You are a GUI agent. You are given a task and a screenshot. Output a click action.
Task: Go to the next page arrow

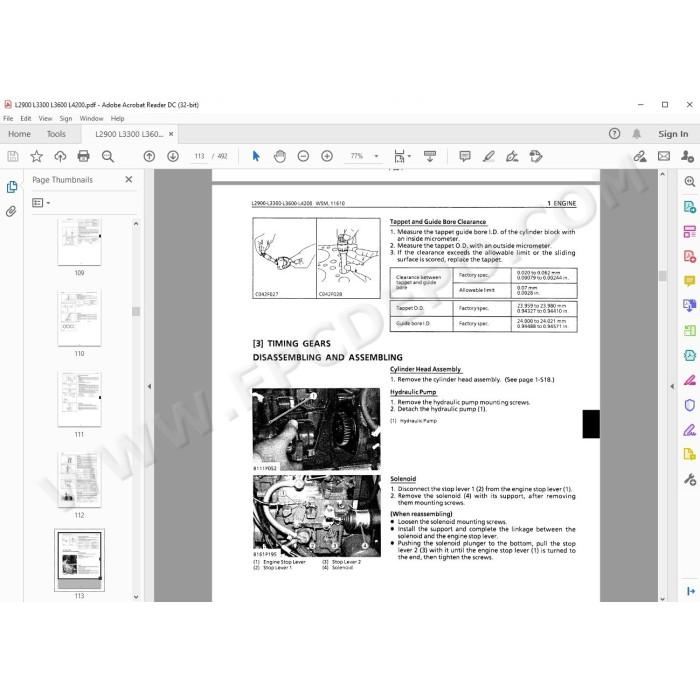click(173, 156)
